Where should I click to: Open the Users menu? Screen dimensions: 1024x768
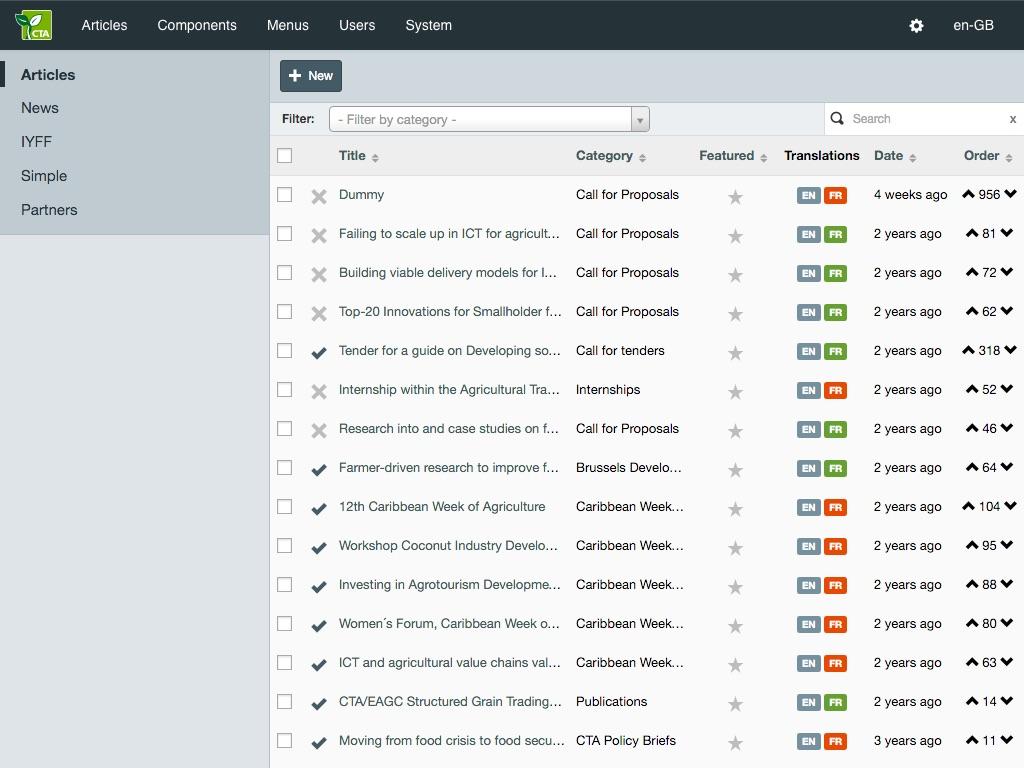click(x=357, y=25)
